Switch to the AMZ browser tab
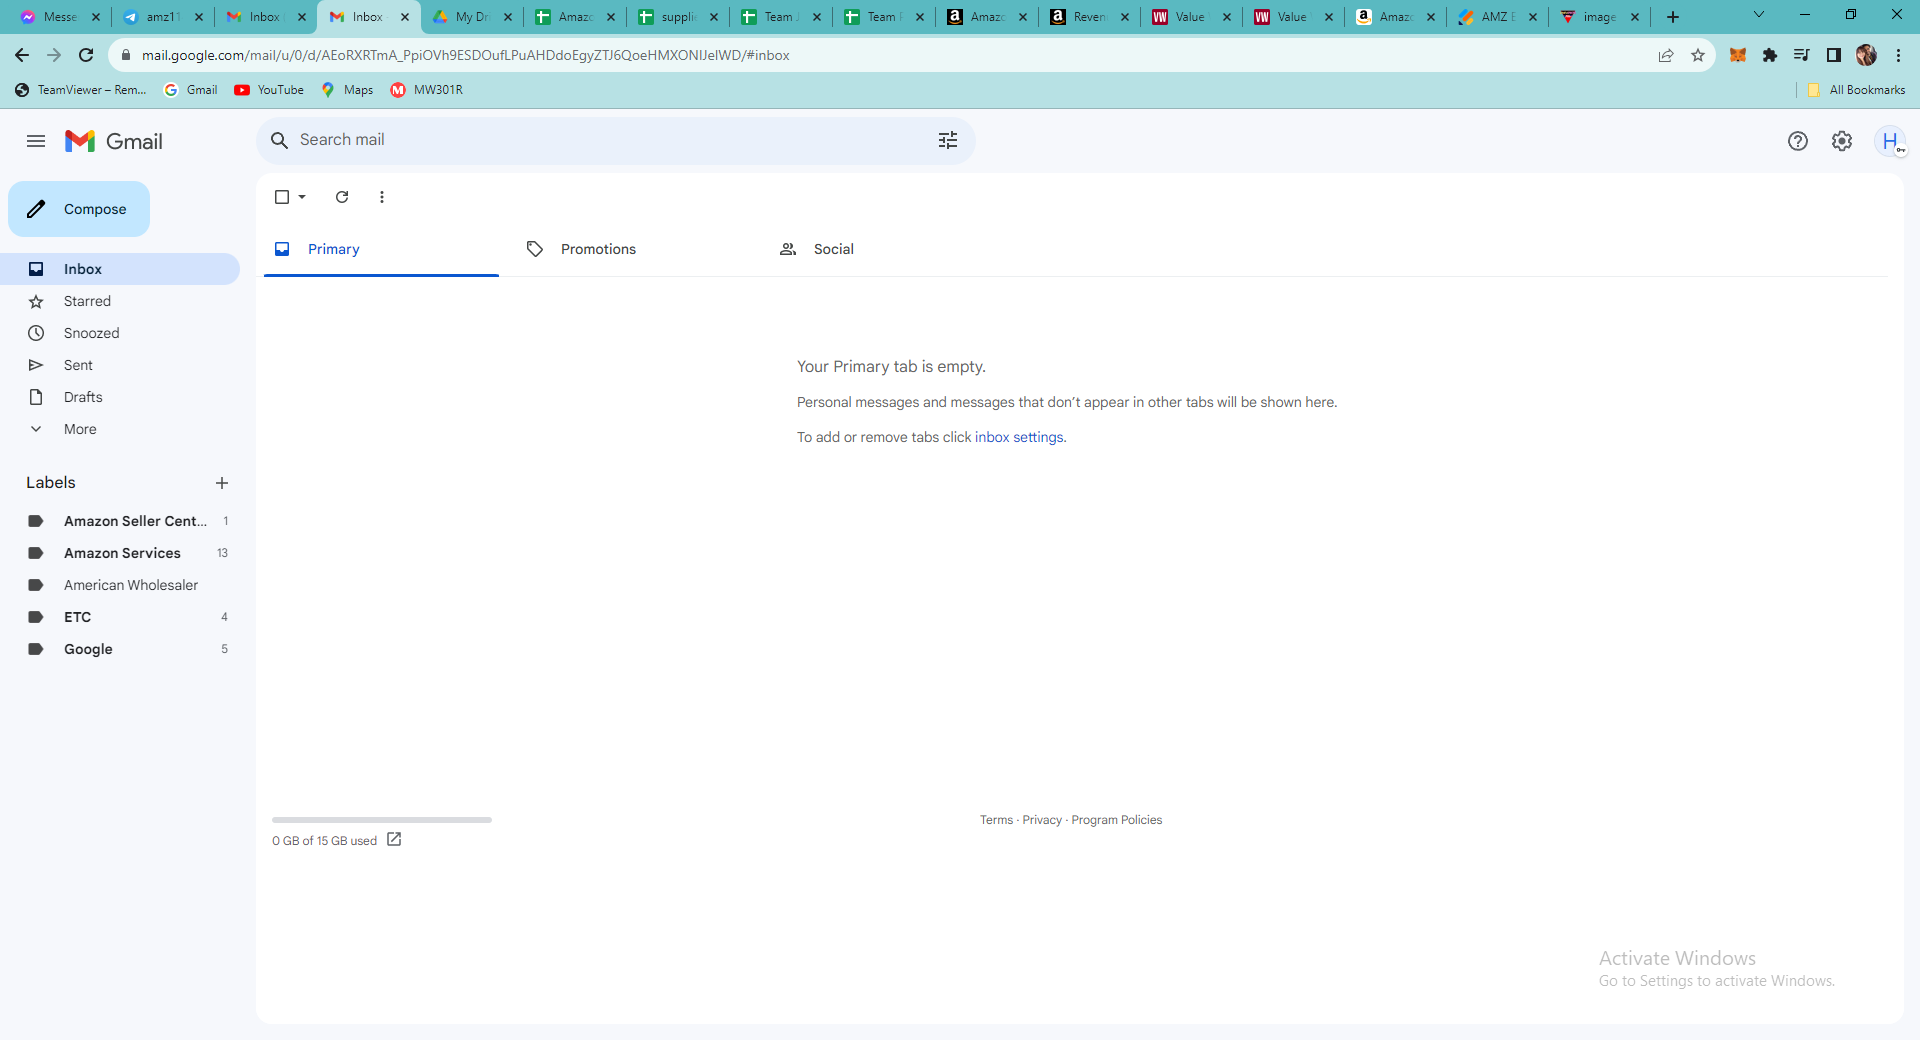This screenshot has width=1920, height=1040. pos(1496,17)
